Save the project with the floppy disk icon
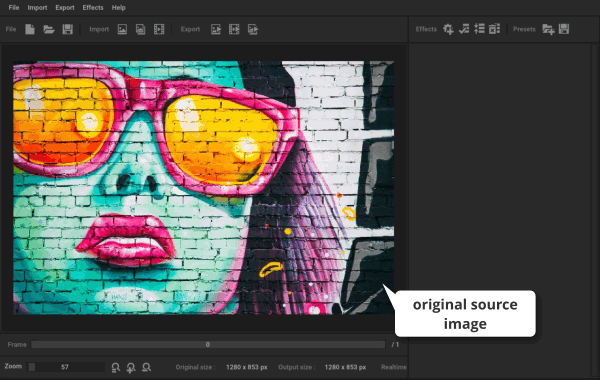600x380 pixels. [67, 29]
